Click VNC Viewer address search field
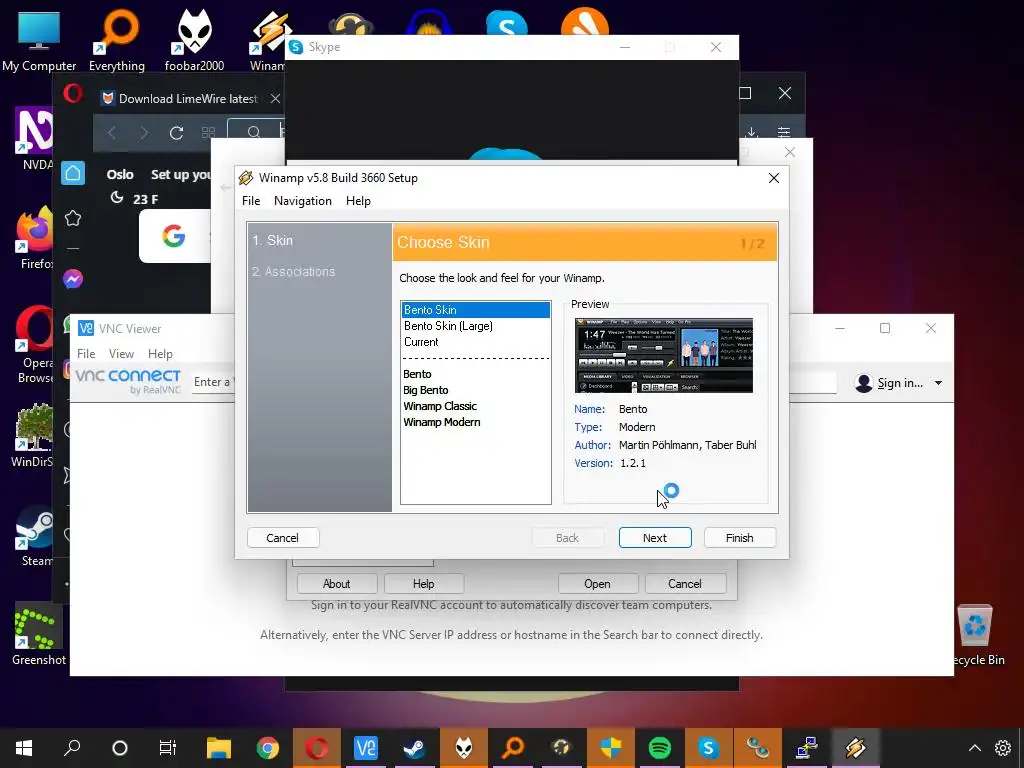 point(513,382)
